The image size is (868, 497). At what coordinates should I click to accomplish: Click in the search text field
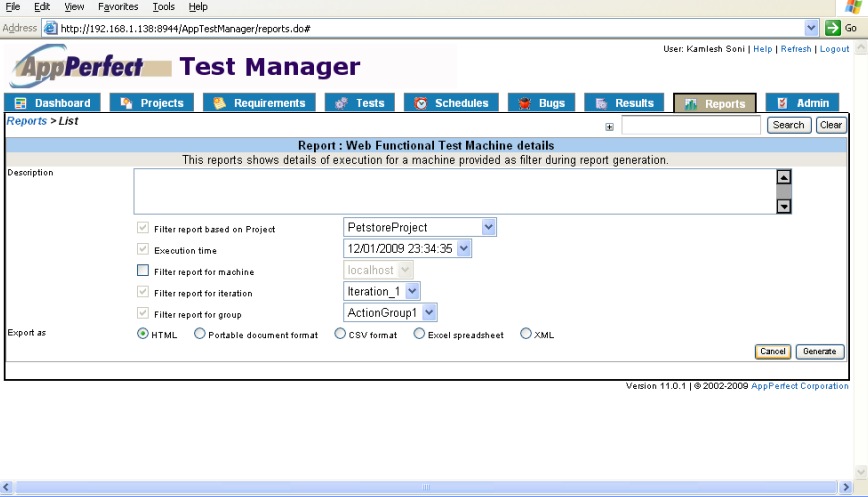pyautogui.click(x=691, y=125)
